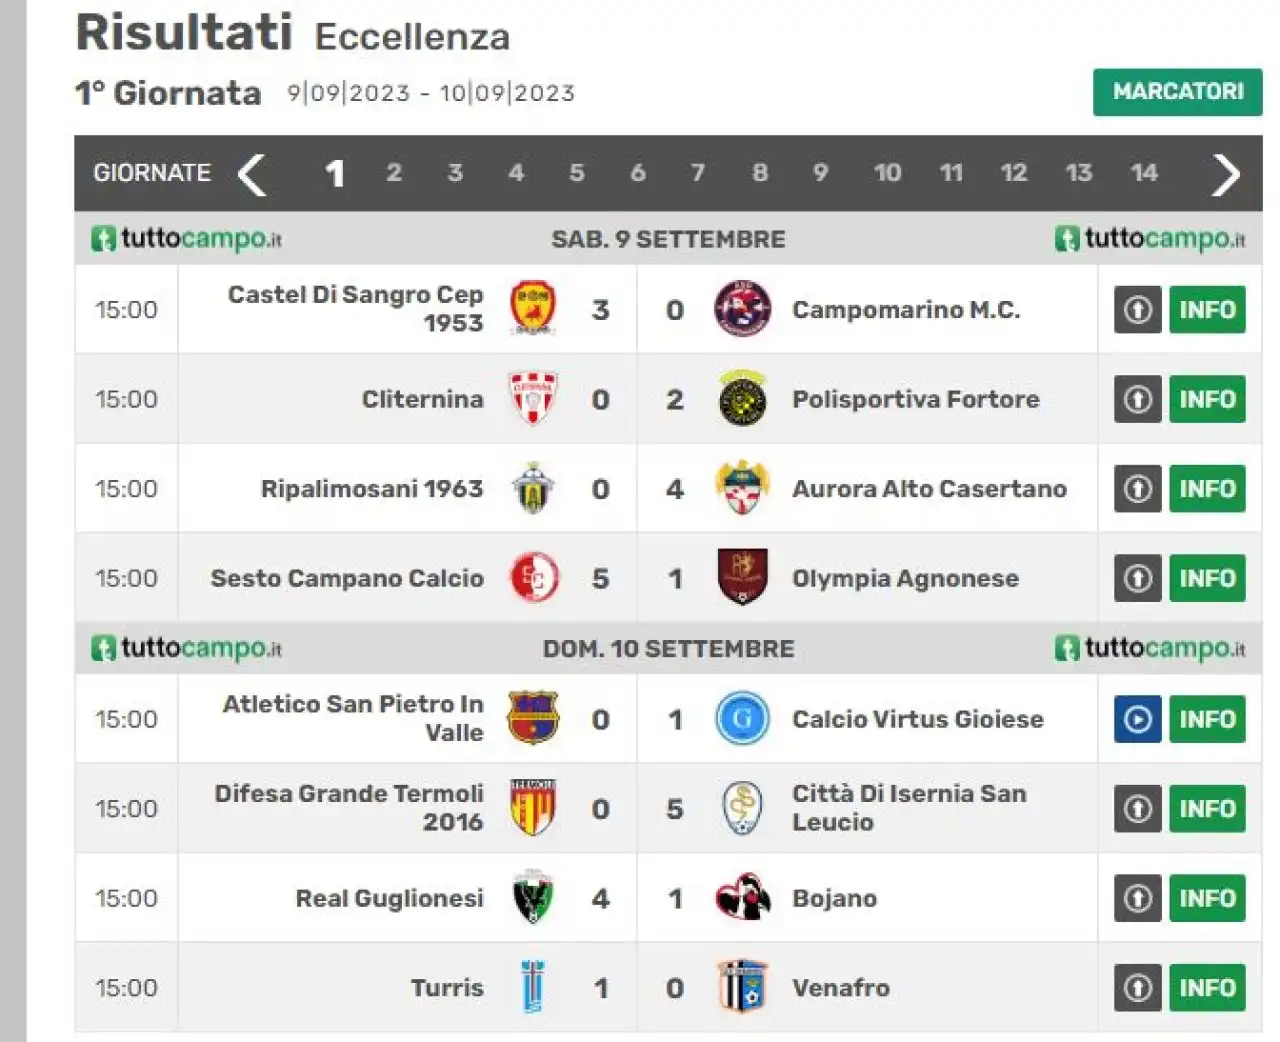Click the upload arrow icon in Cliternina row
Screen dimensions: 1280x1042
[1138, 399]
